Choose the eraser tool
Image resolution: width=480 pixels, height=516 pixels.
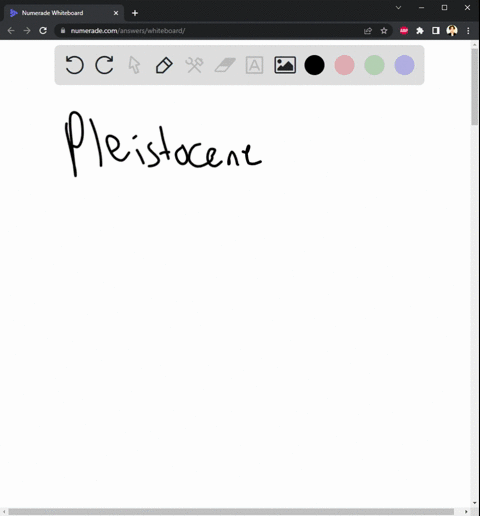(x=225, y=65)
